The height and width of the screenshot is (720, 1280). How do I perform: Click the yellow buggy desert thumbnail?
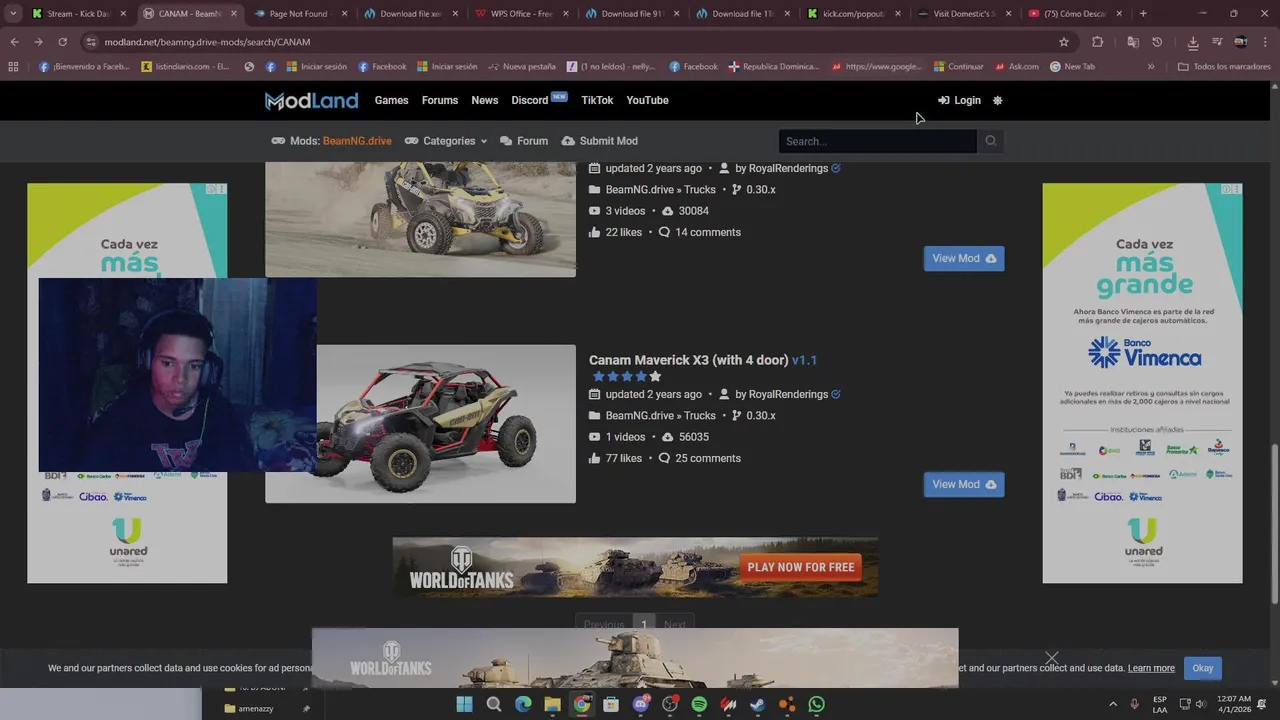420,218
